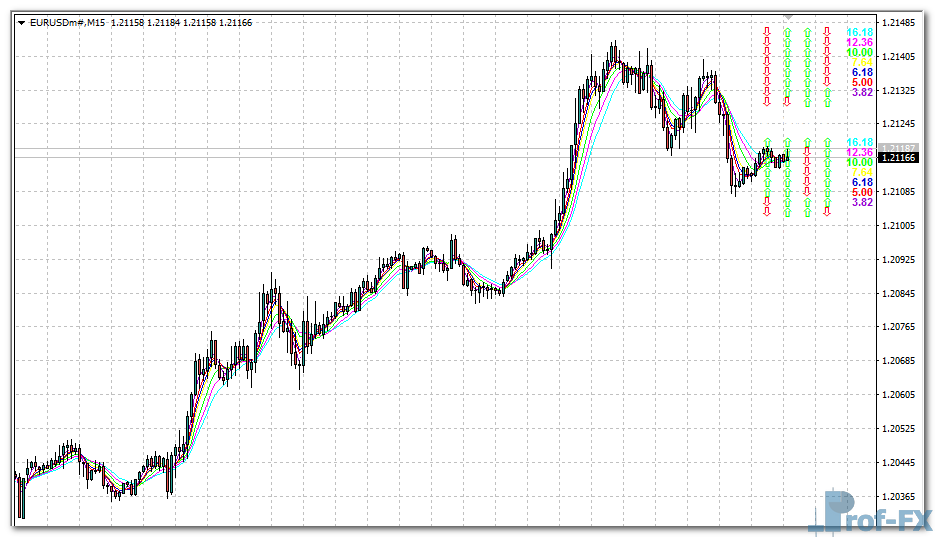Image resolution: width=935 pixels, height=537 pixels.
Task: Select the magenta 12.36 label in lower group
Action: point(859,152)
